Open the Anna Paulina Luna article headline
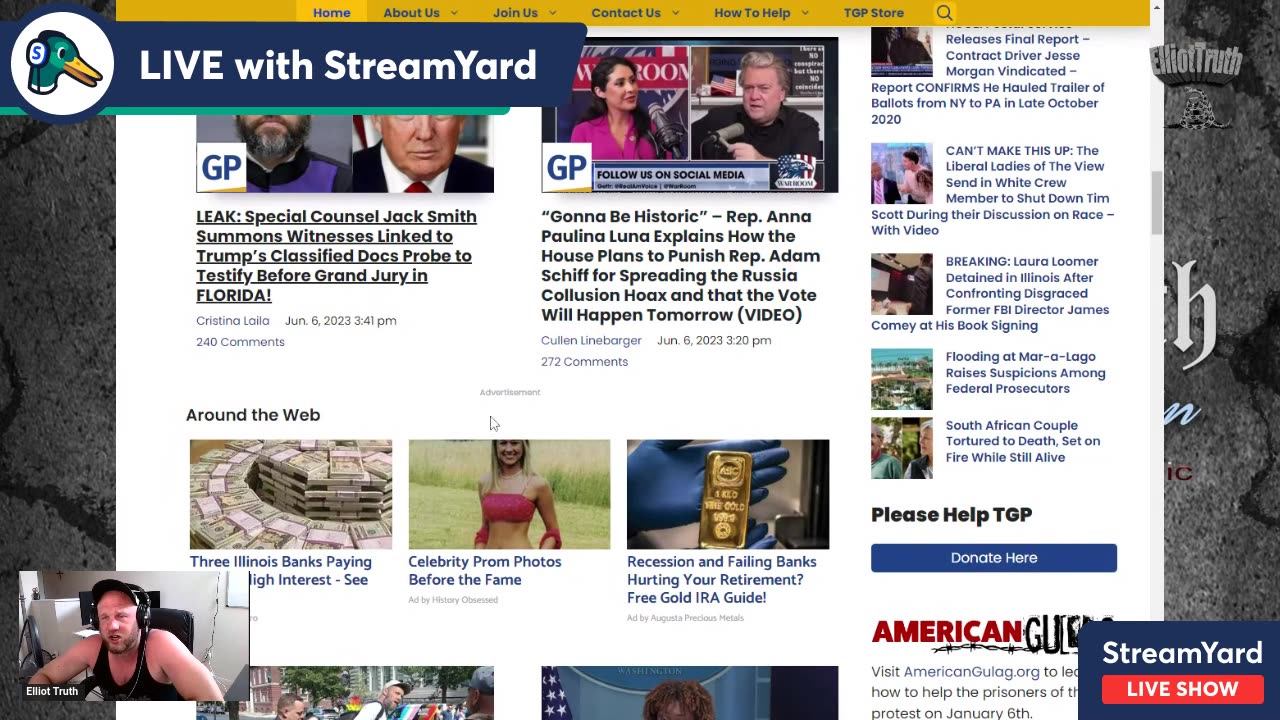 click(x=680, y=265)
